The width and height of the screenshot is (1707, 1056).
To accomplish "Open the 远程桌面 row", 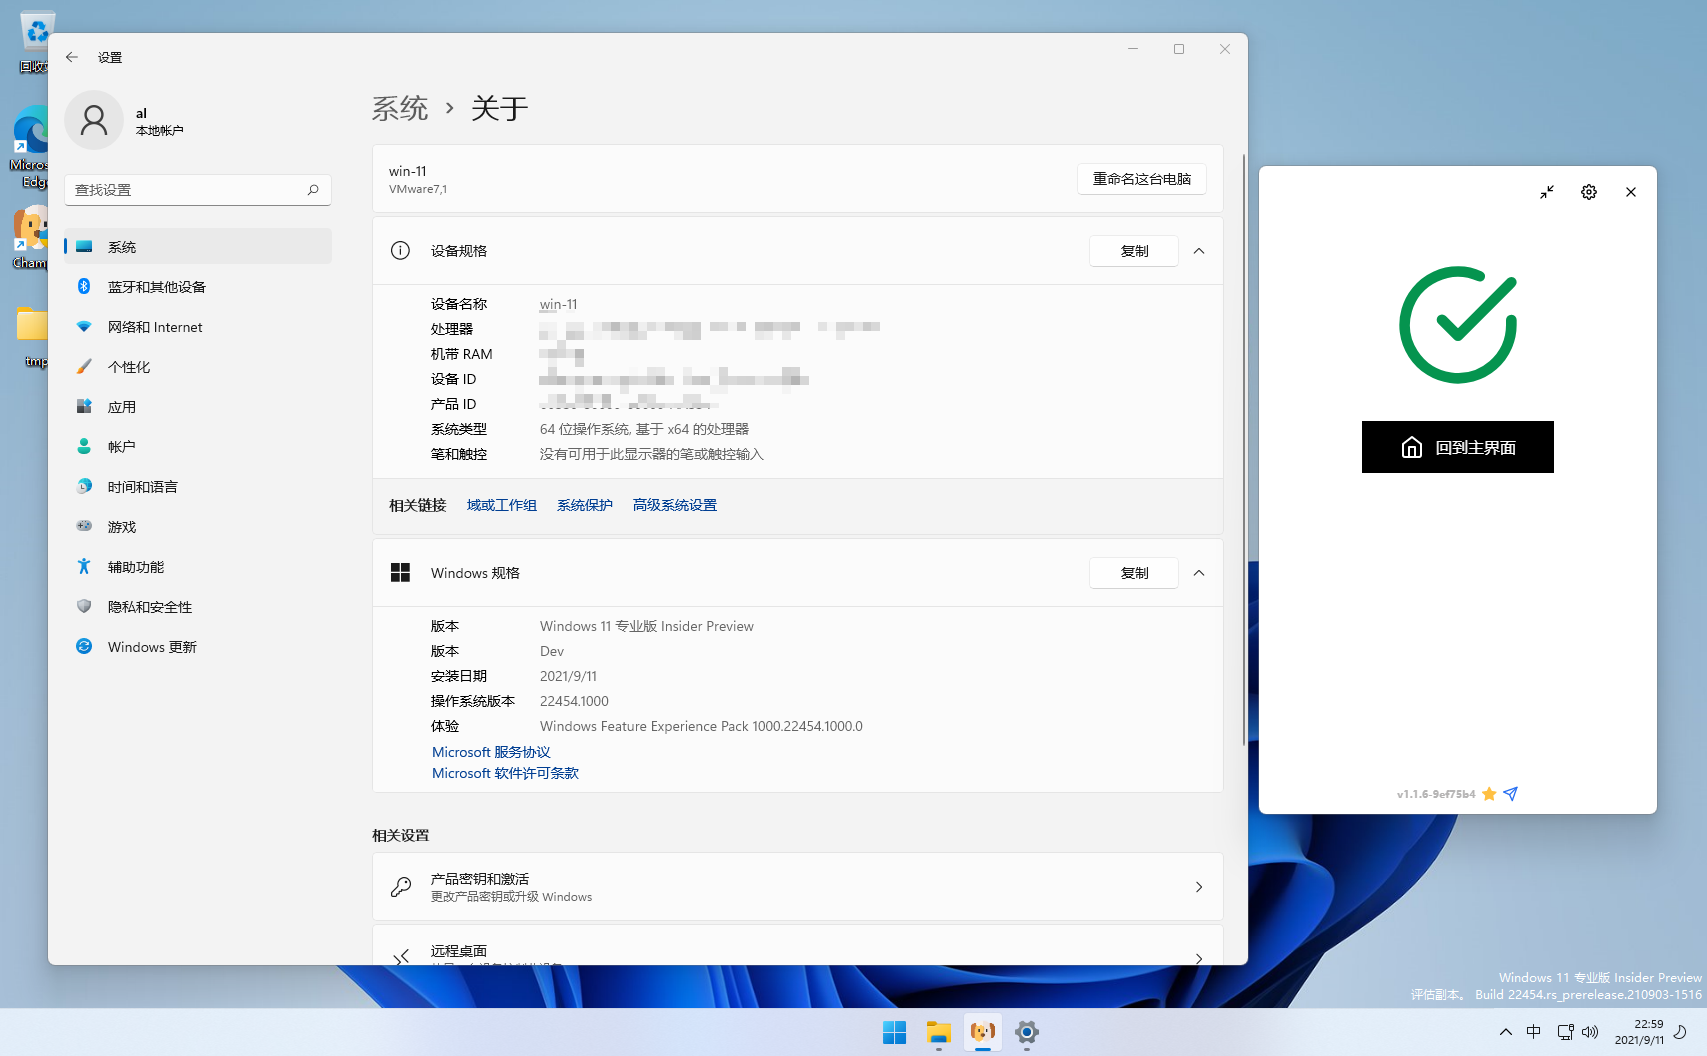I will (798, 945).
